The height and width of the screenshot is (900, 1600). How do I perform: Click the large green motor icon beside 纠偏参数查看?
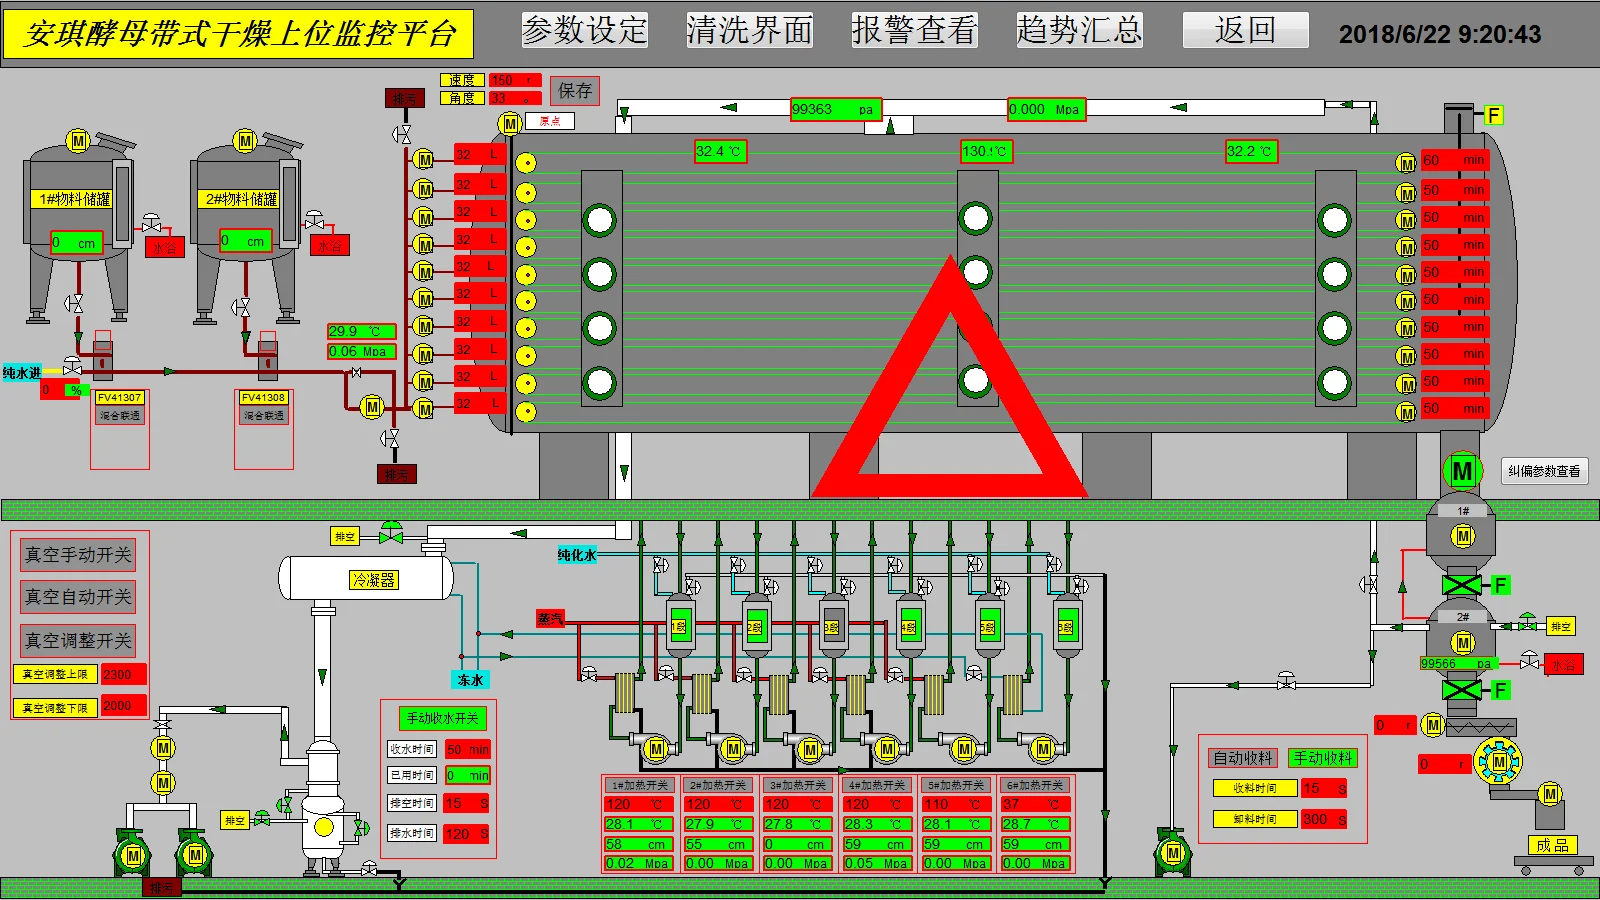tap(1462, 470)
